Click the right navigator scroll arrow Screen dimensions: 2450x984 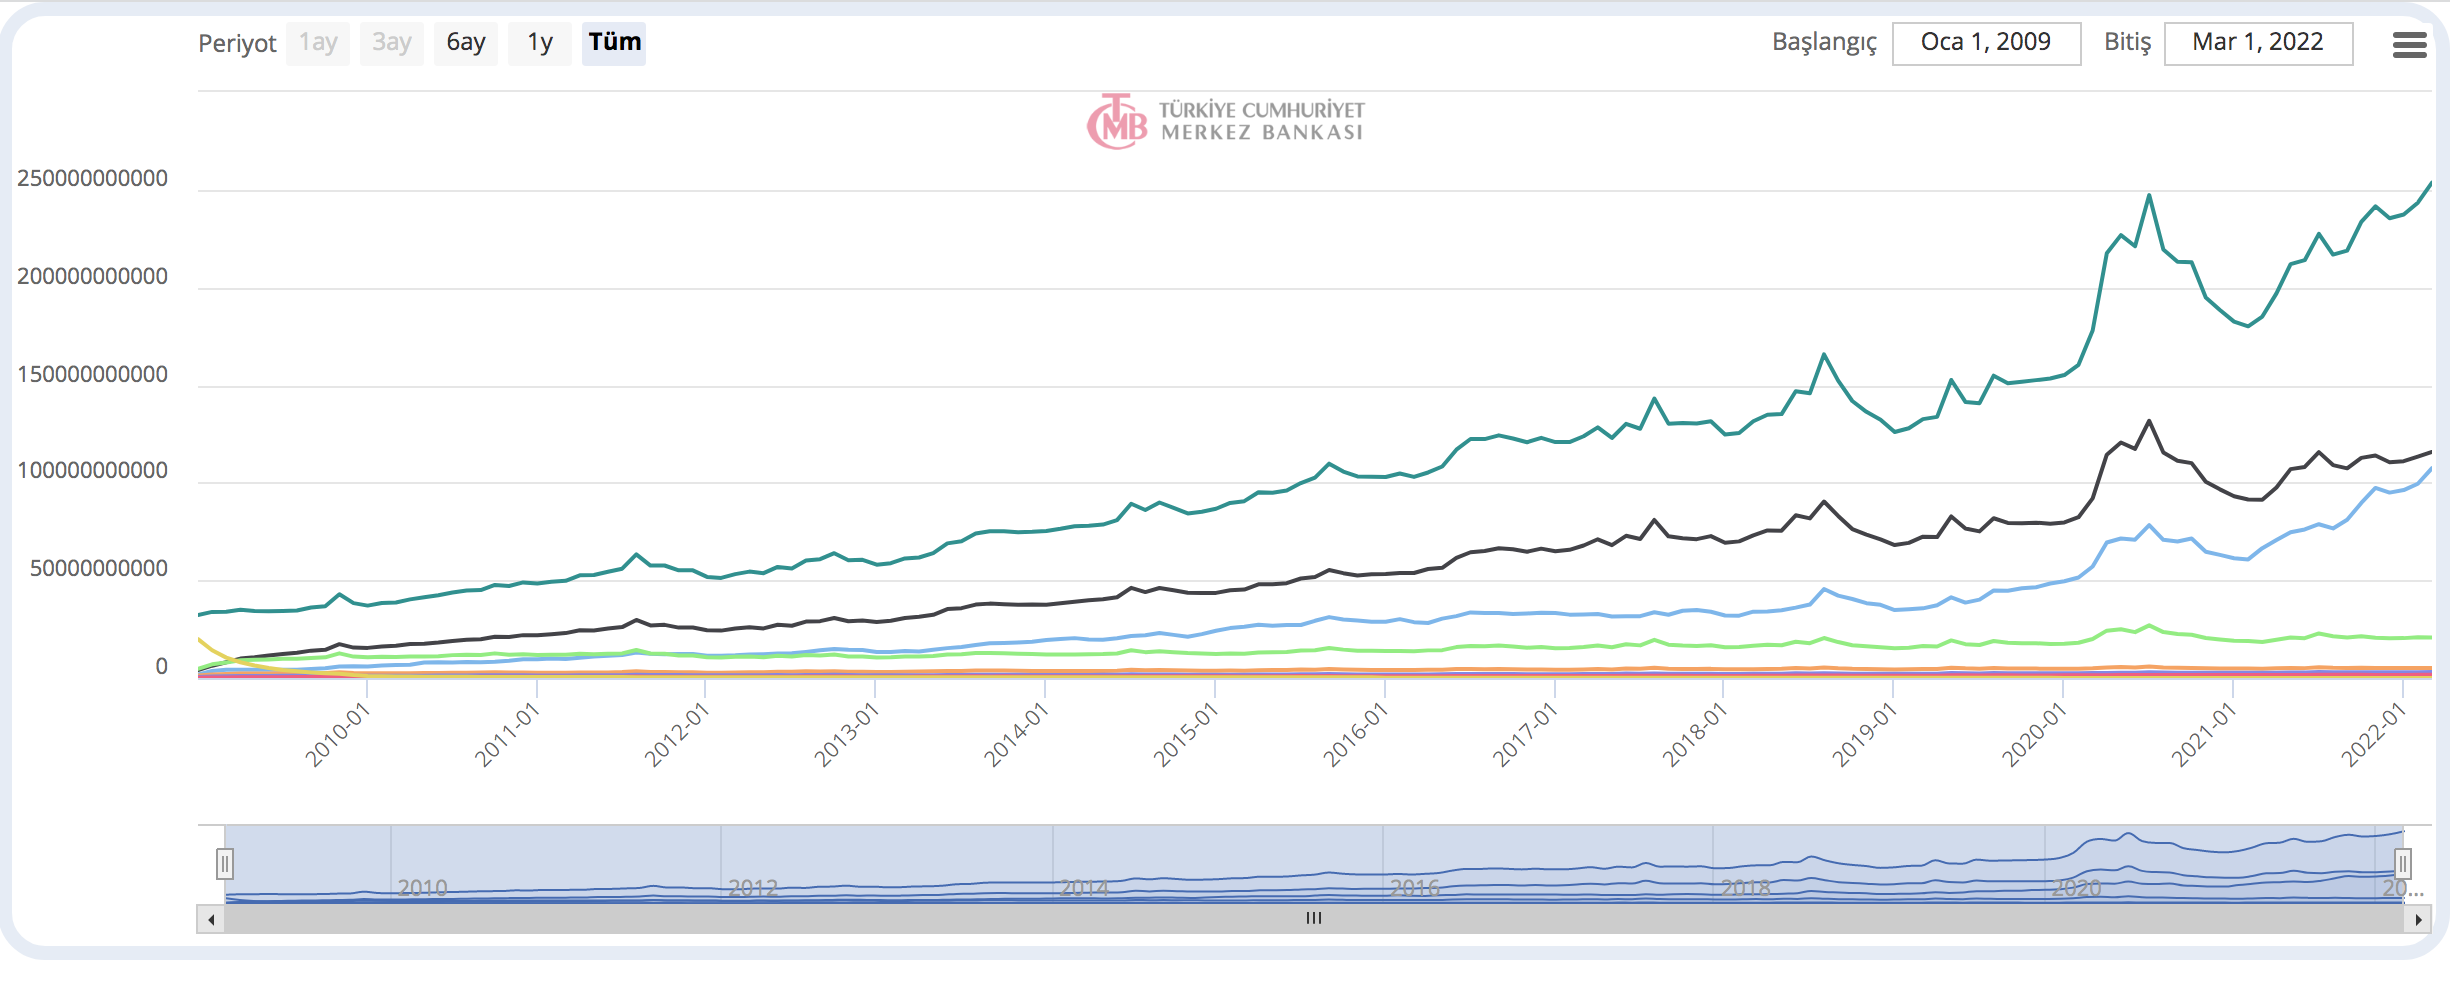pos(2417,919)
